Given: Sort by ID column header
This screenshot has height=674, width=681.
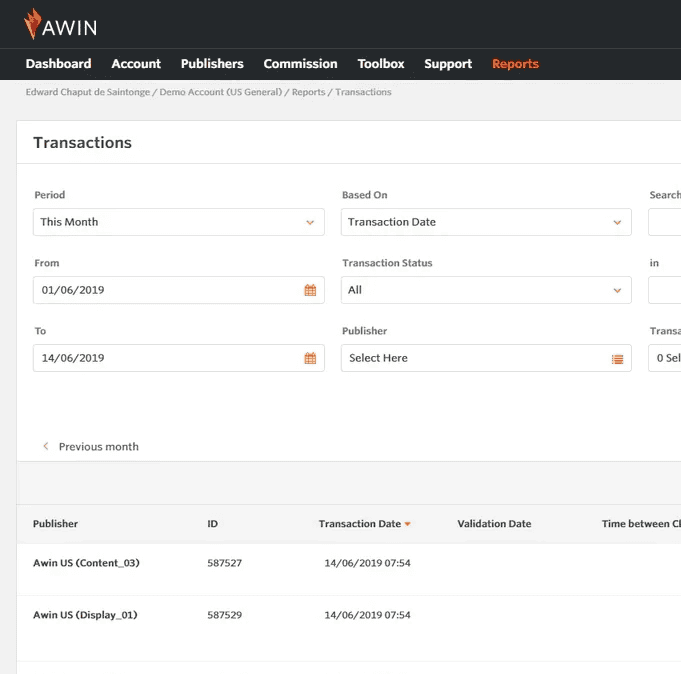Looking at the screenshot, I should [x=212, y=524].
